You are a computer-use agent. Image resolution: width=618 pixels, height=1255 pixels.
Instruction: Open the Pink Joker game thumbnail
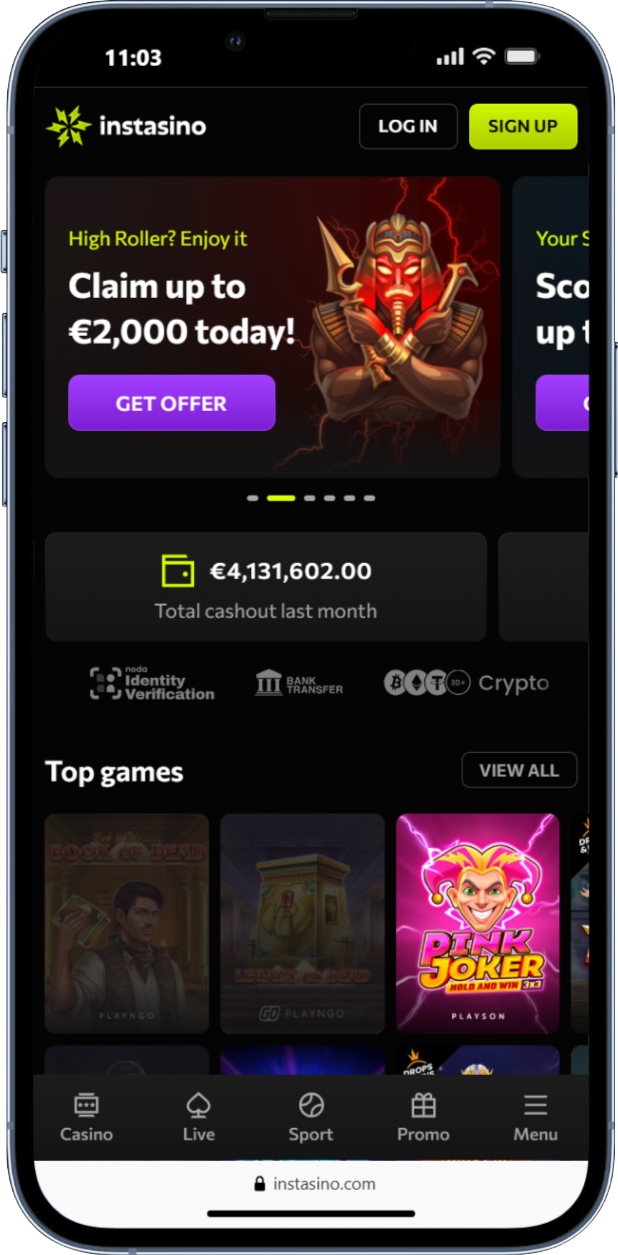[x=478, y=923]
